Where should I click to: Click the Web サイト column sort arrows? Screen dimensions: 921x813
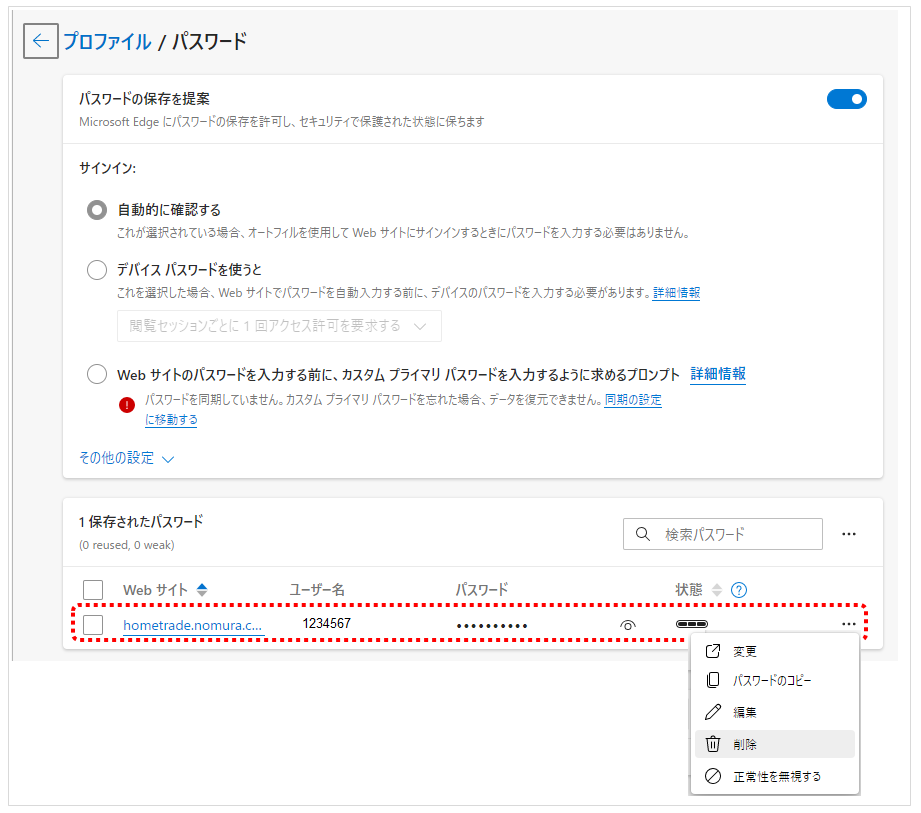[x=202, y=590]
